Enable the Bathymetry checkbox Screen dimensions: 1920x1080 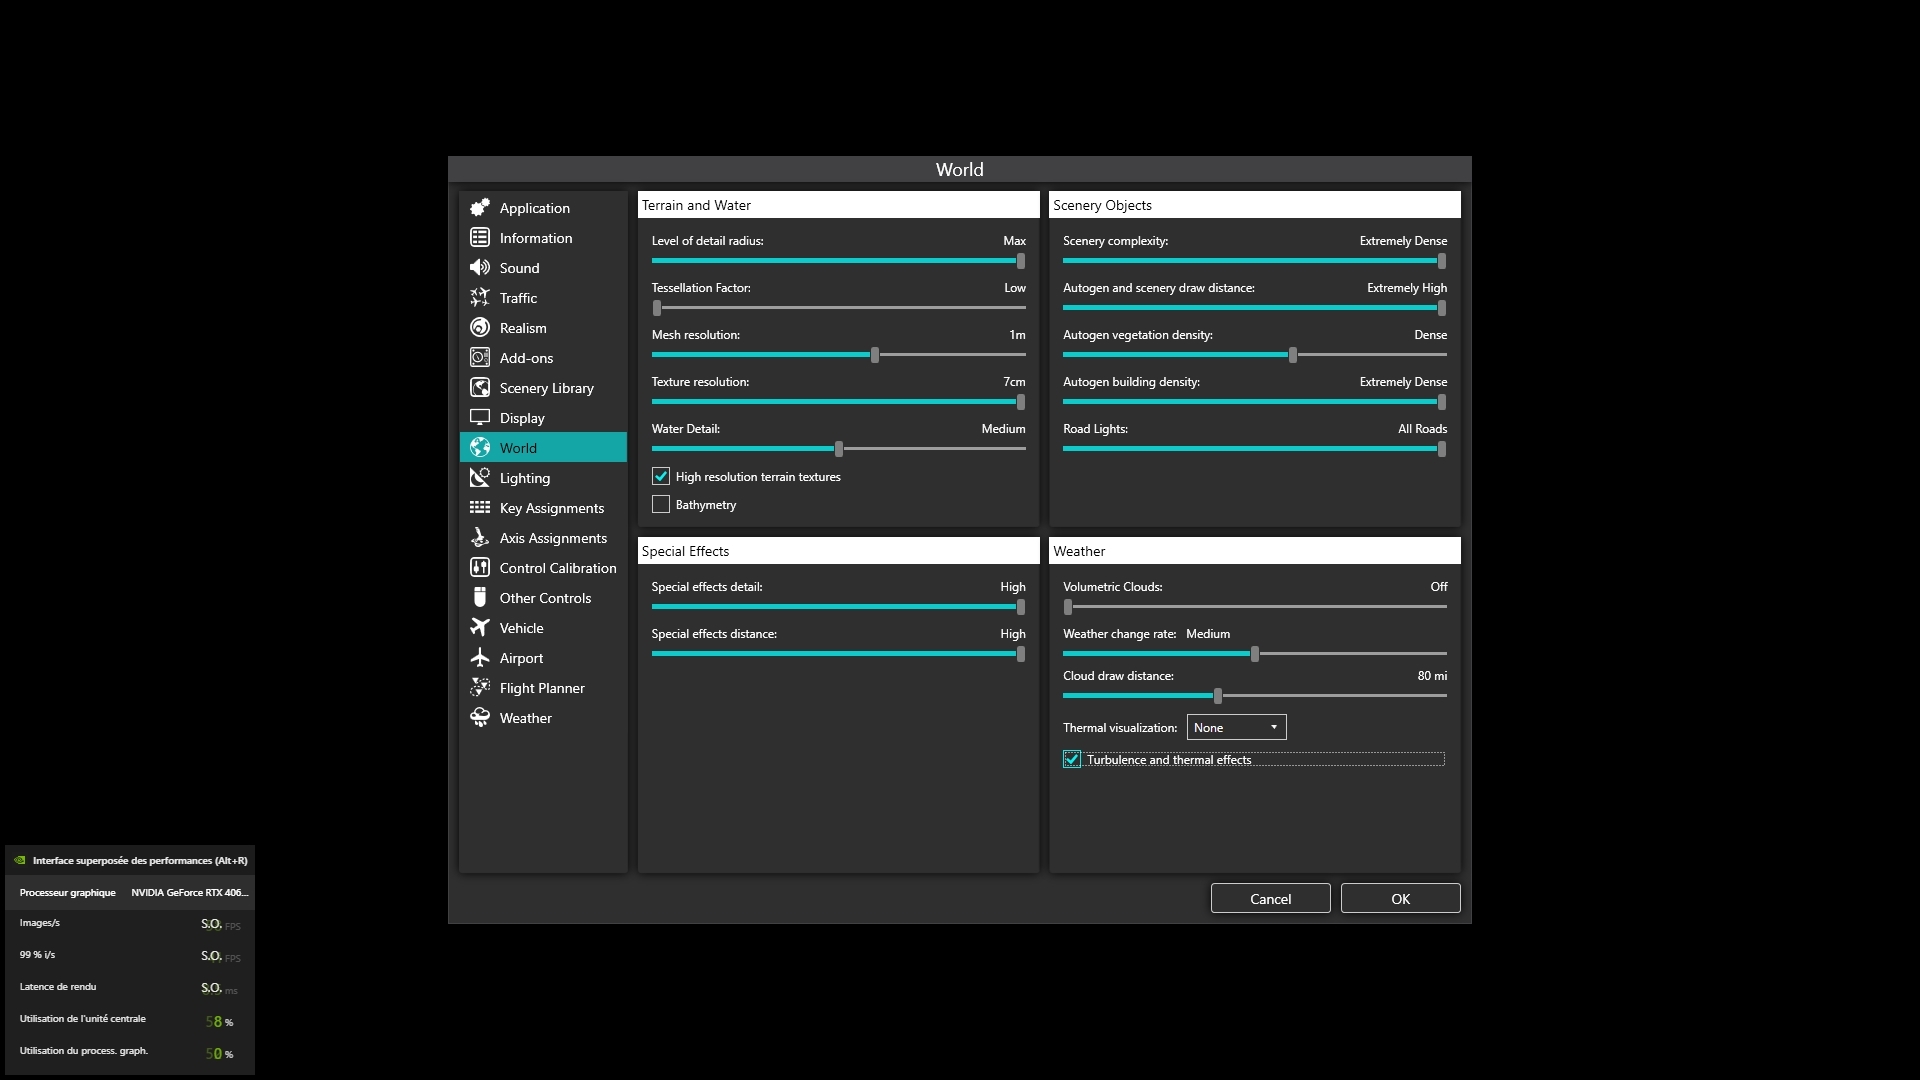coord(661,504)
